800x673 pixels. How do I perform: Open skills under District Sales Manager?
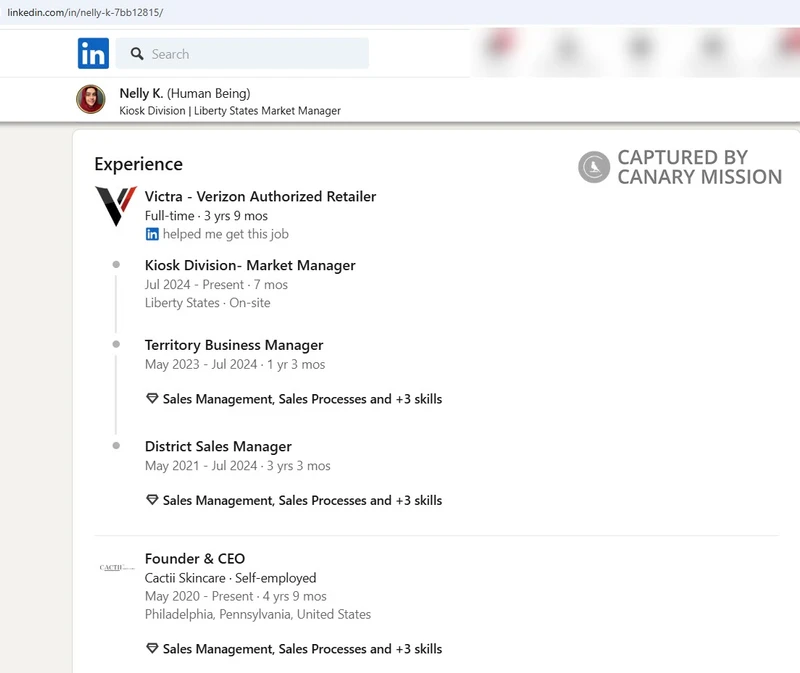click(x=302, y=501)
